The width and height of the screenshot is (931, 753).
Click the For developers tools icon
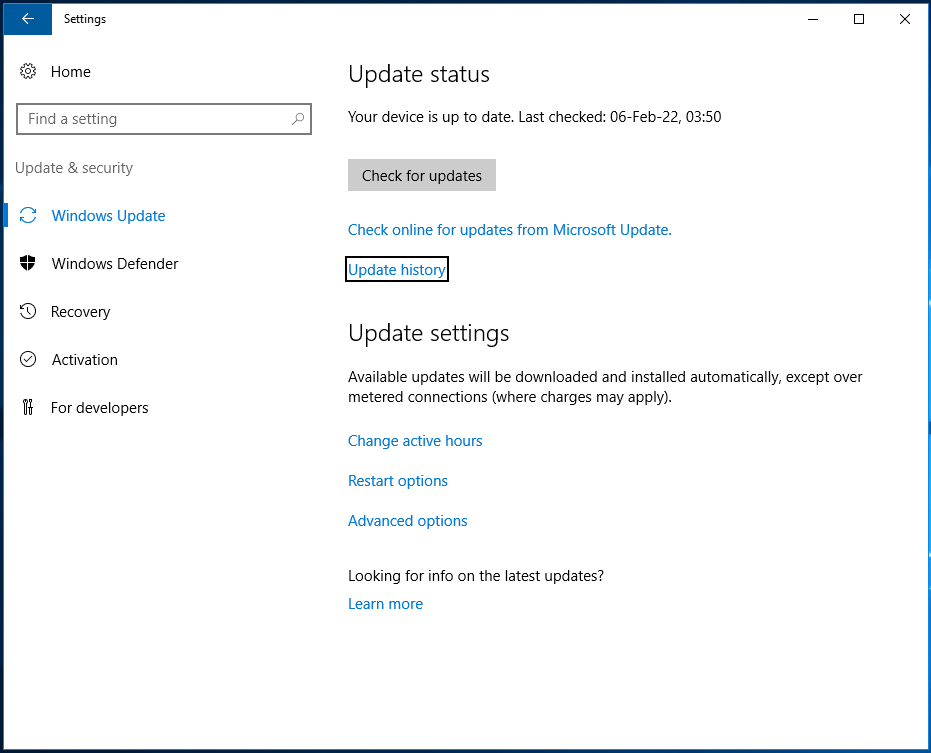(29, 407)
